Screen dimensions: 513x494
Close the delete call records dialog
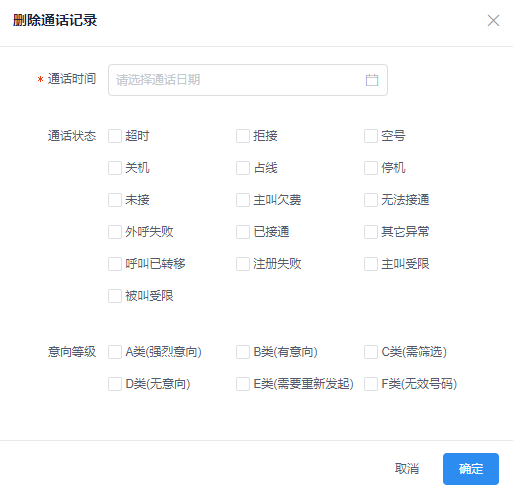point(493,20)
